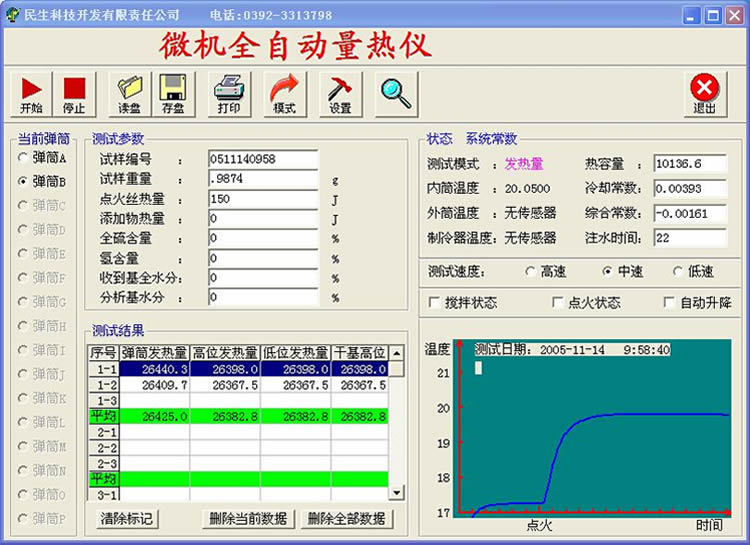Viewport: 750px width, 545px height.
Task: Click the 热容量 field showing 10136.6
Action: click(690, 164)
